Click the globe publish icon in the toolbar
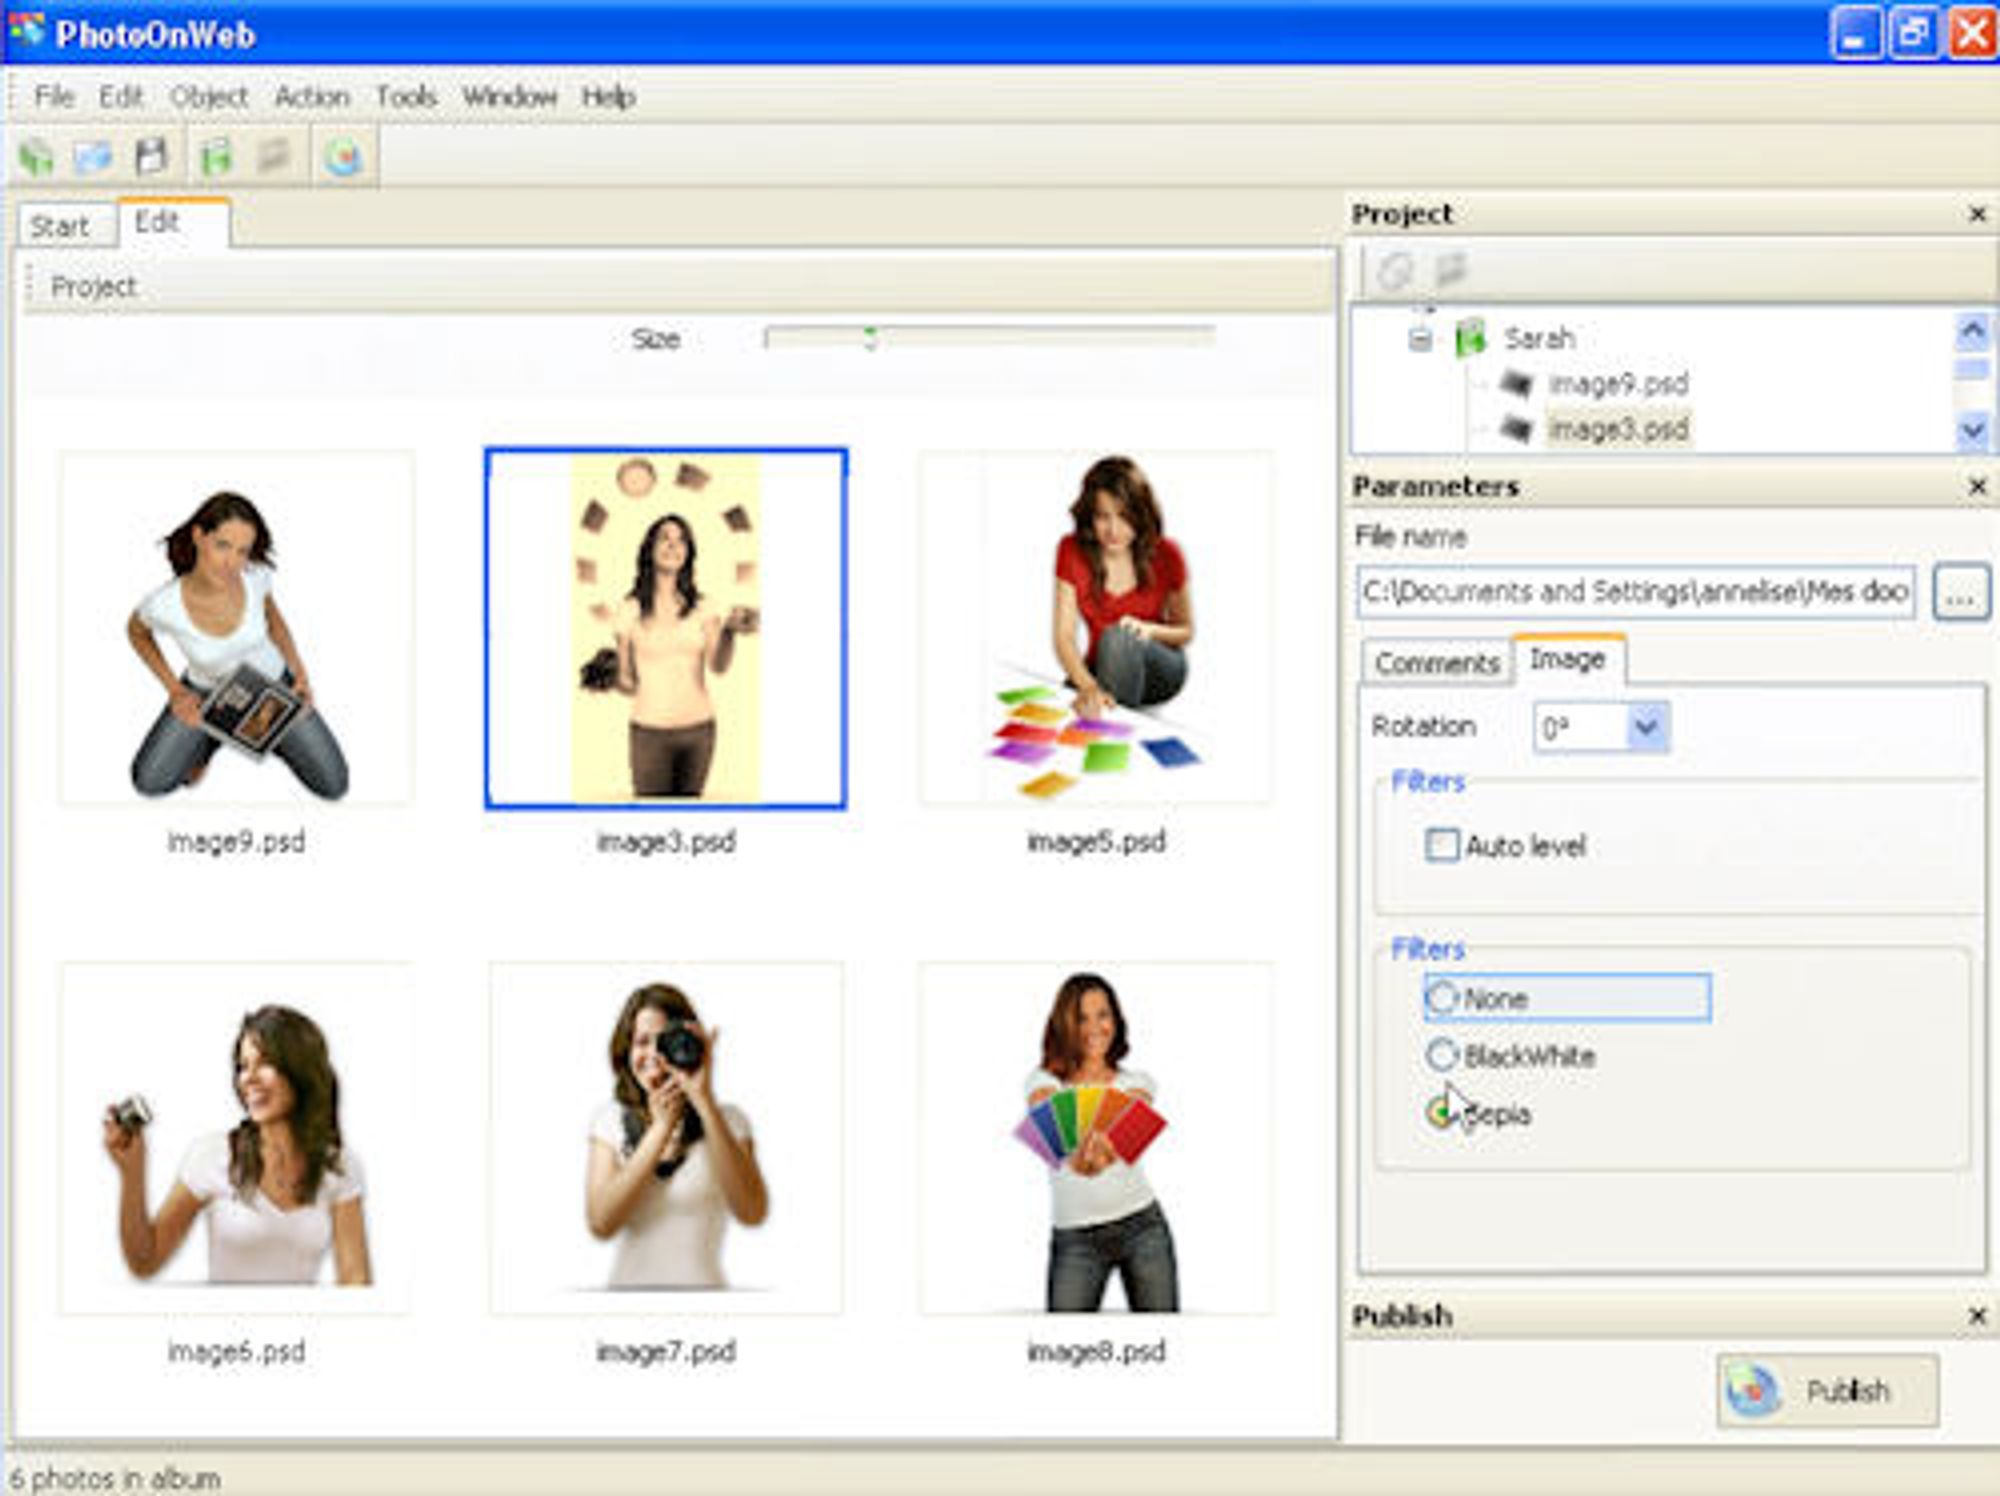2000x1496 pixels. point(343,157)
